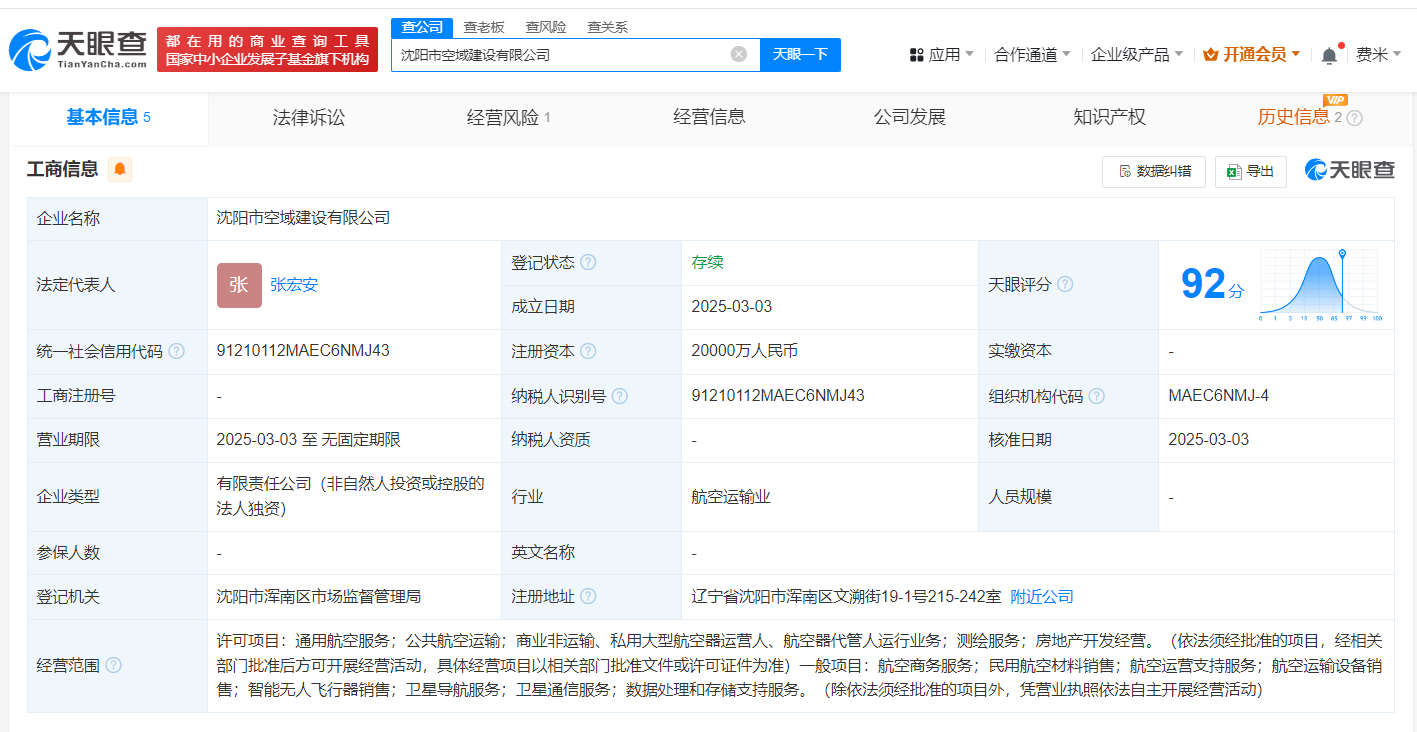The height and width of the screenshot is (732, 1417).
Task: Click help icon beside 天眼评分
Action: coord(1065,284)
